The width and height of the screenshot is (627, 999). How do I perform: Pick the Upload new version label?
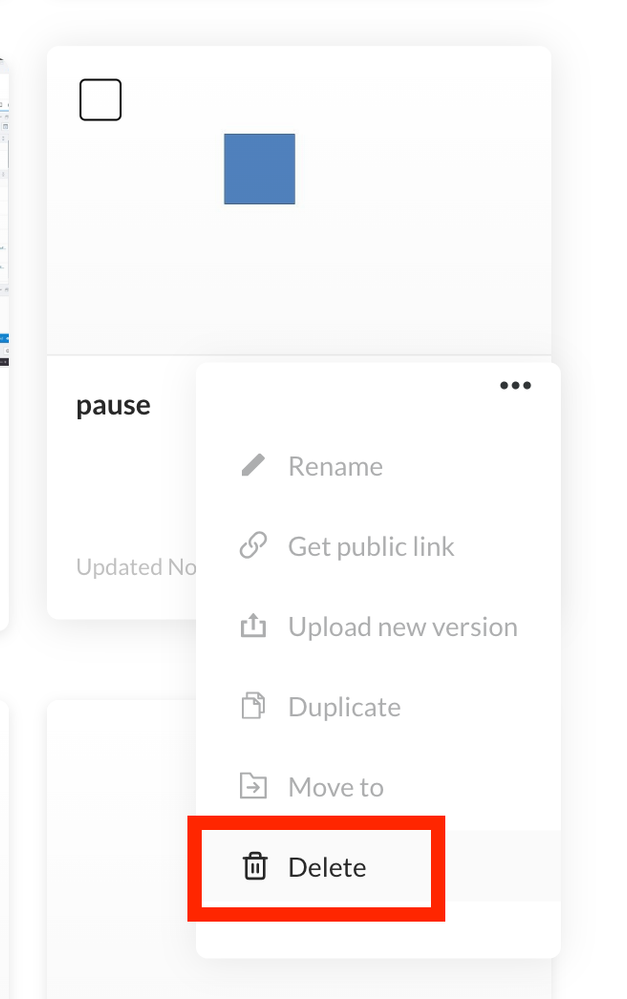(x=403, y=627)
